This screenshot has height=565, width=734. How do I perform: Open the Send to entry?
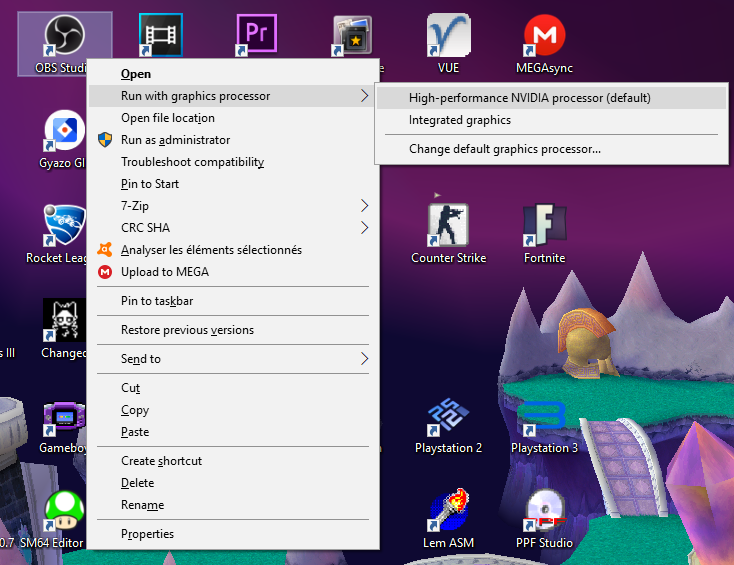(233, 359)
